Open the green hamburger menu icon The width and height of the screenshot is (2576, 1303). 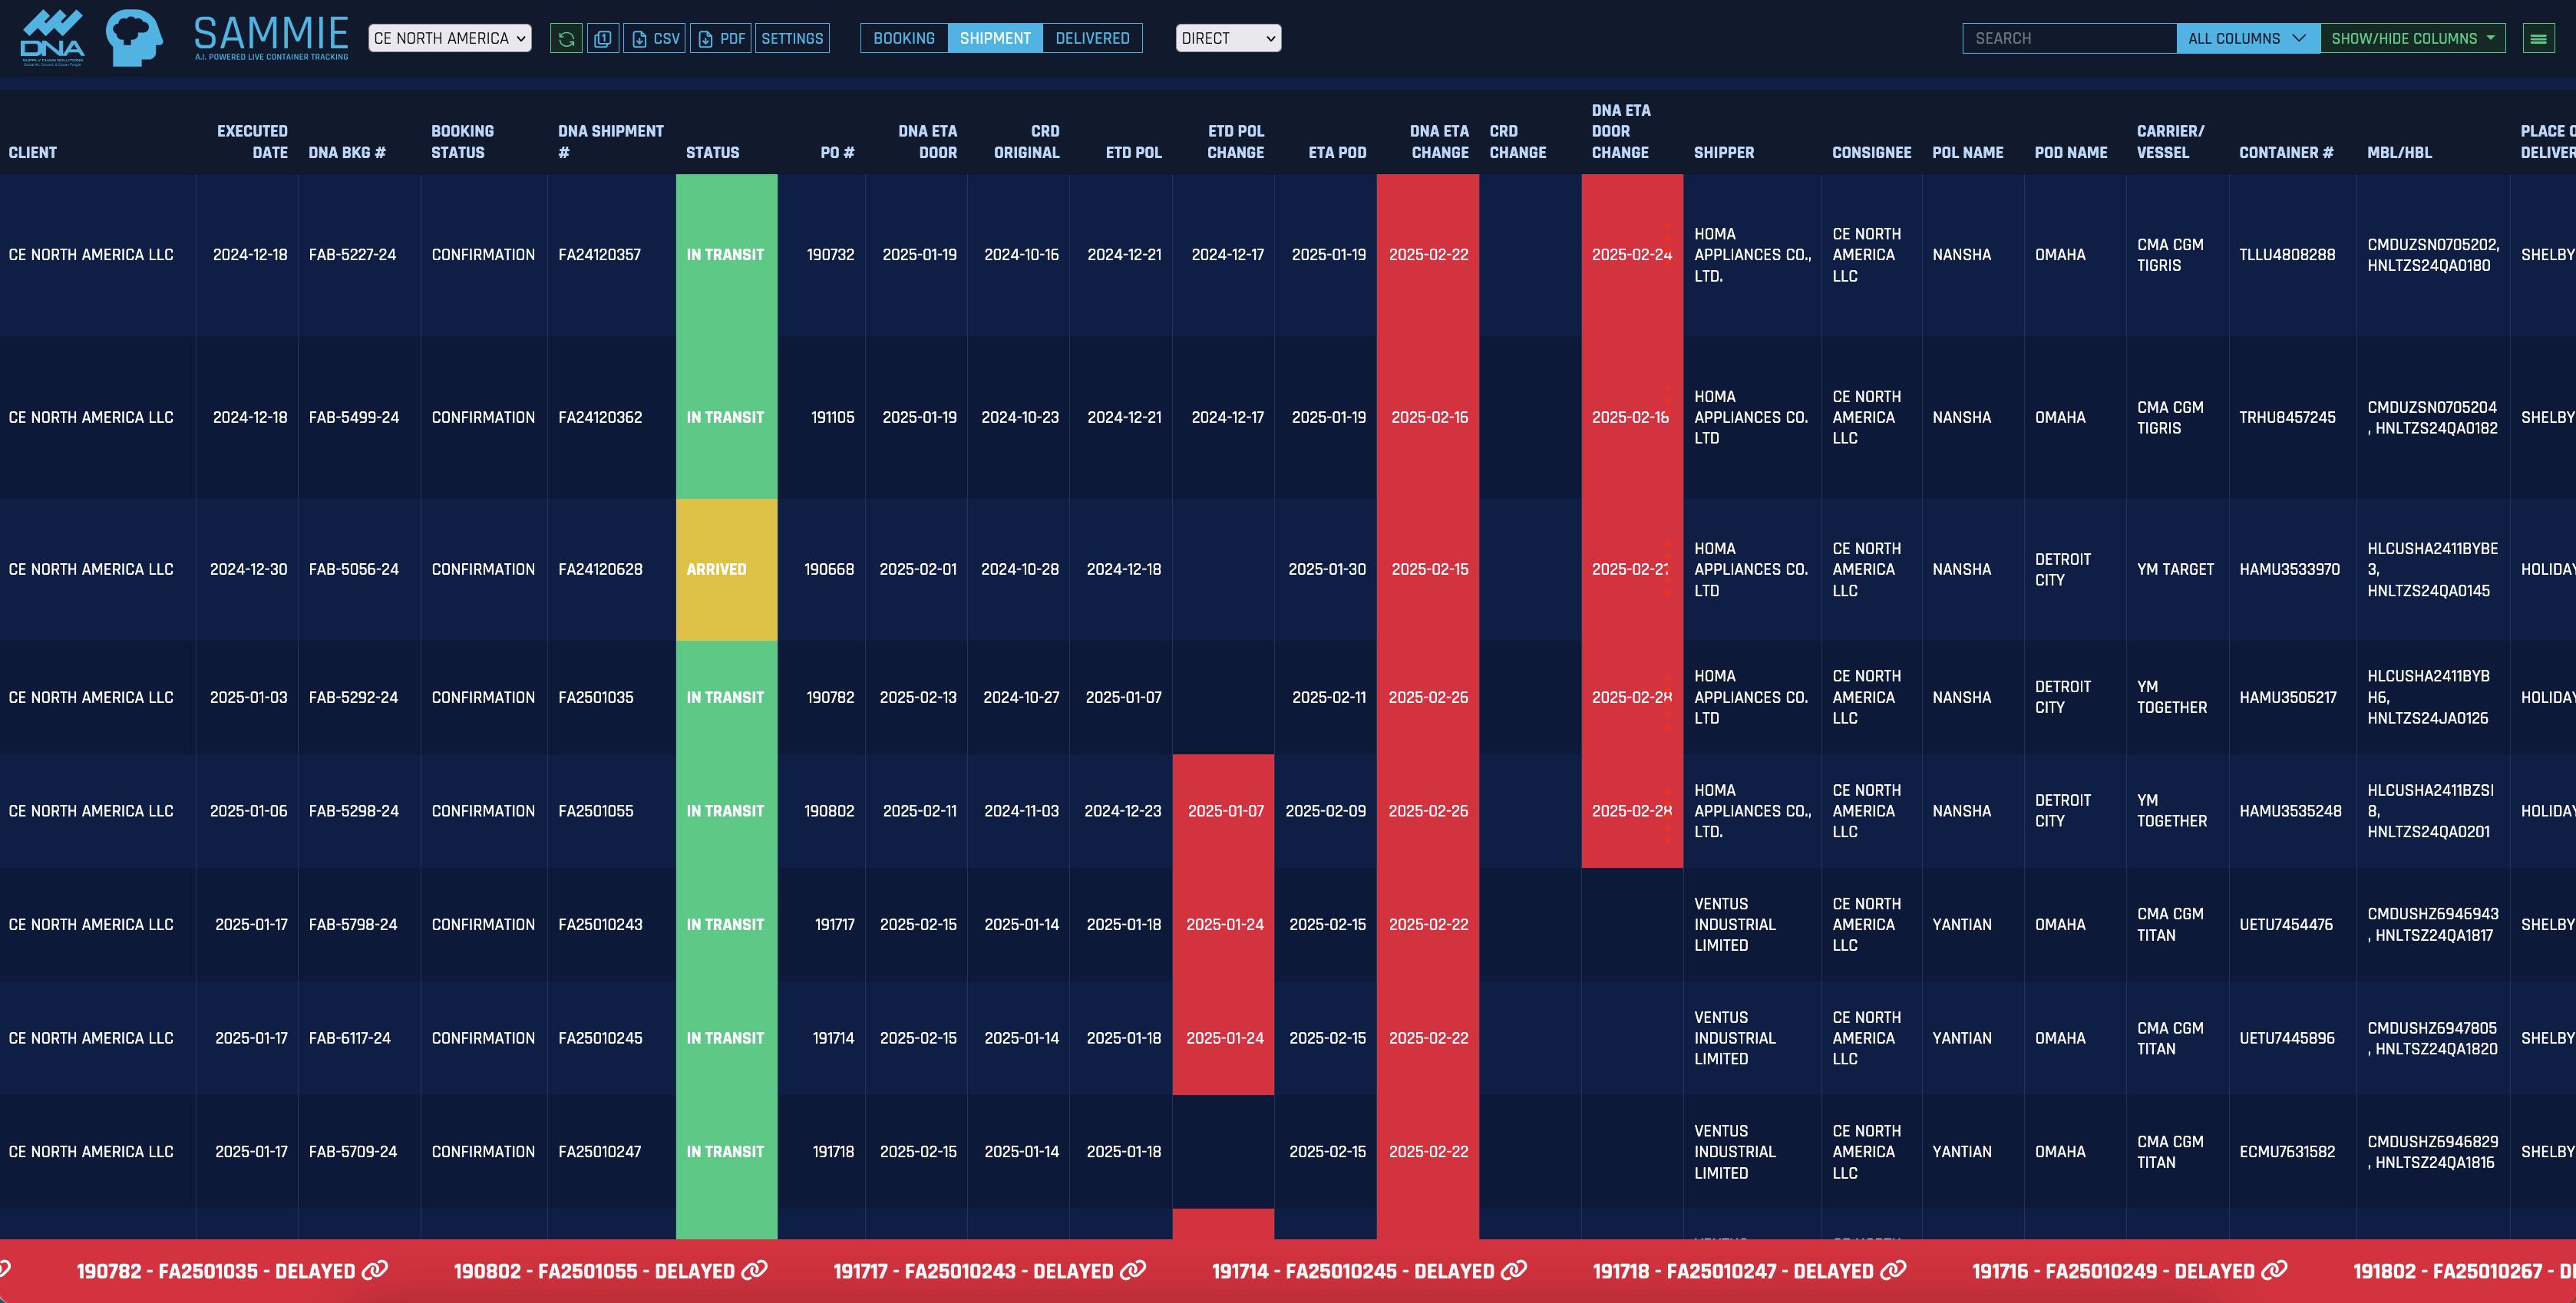click(2538, 38)
